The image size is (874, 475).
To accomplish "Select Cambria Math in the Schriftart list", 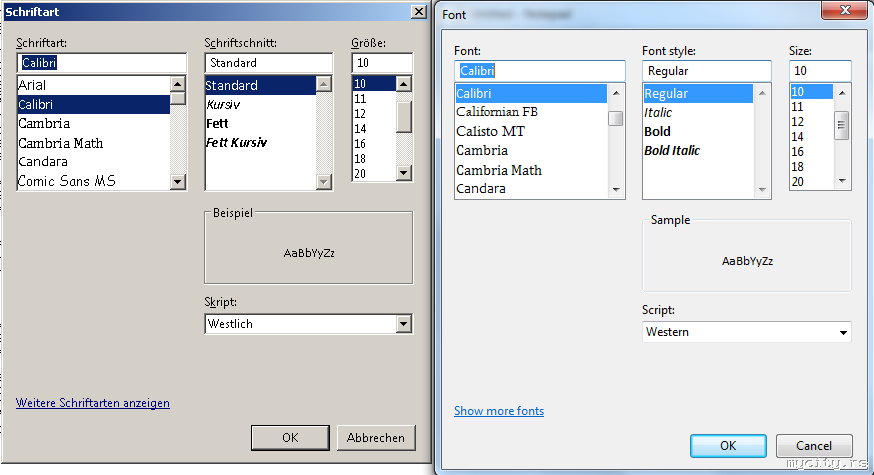I will pyautogui.click(x=60, y=143).
